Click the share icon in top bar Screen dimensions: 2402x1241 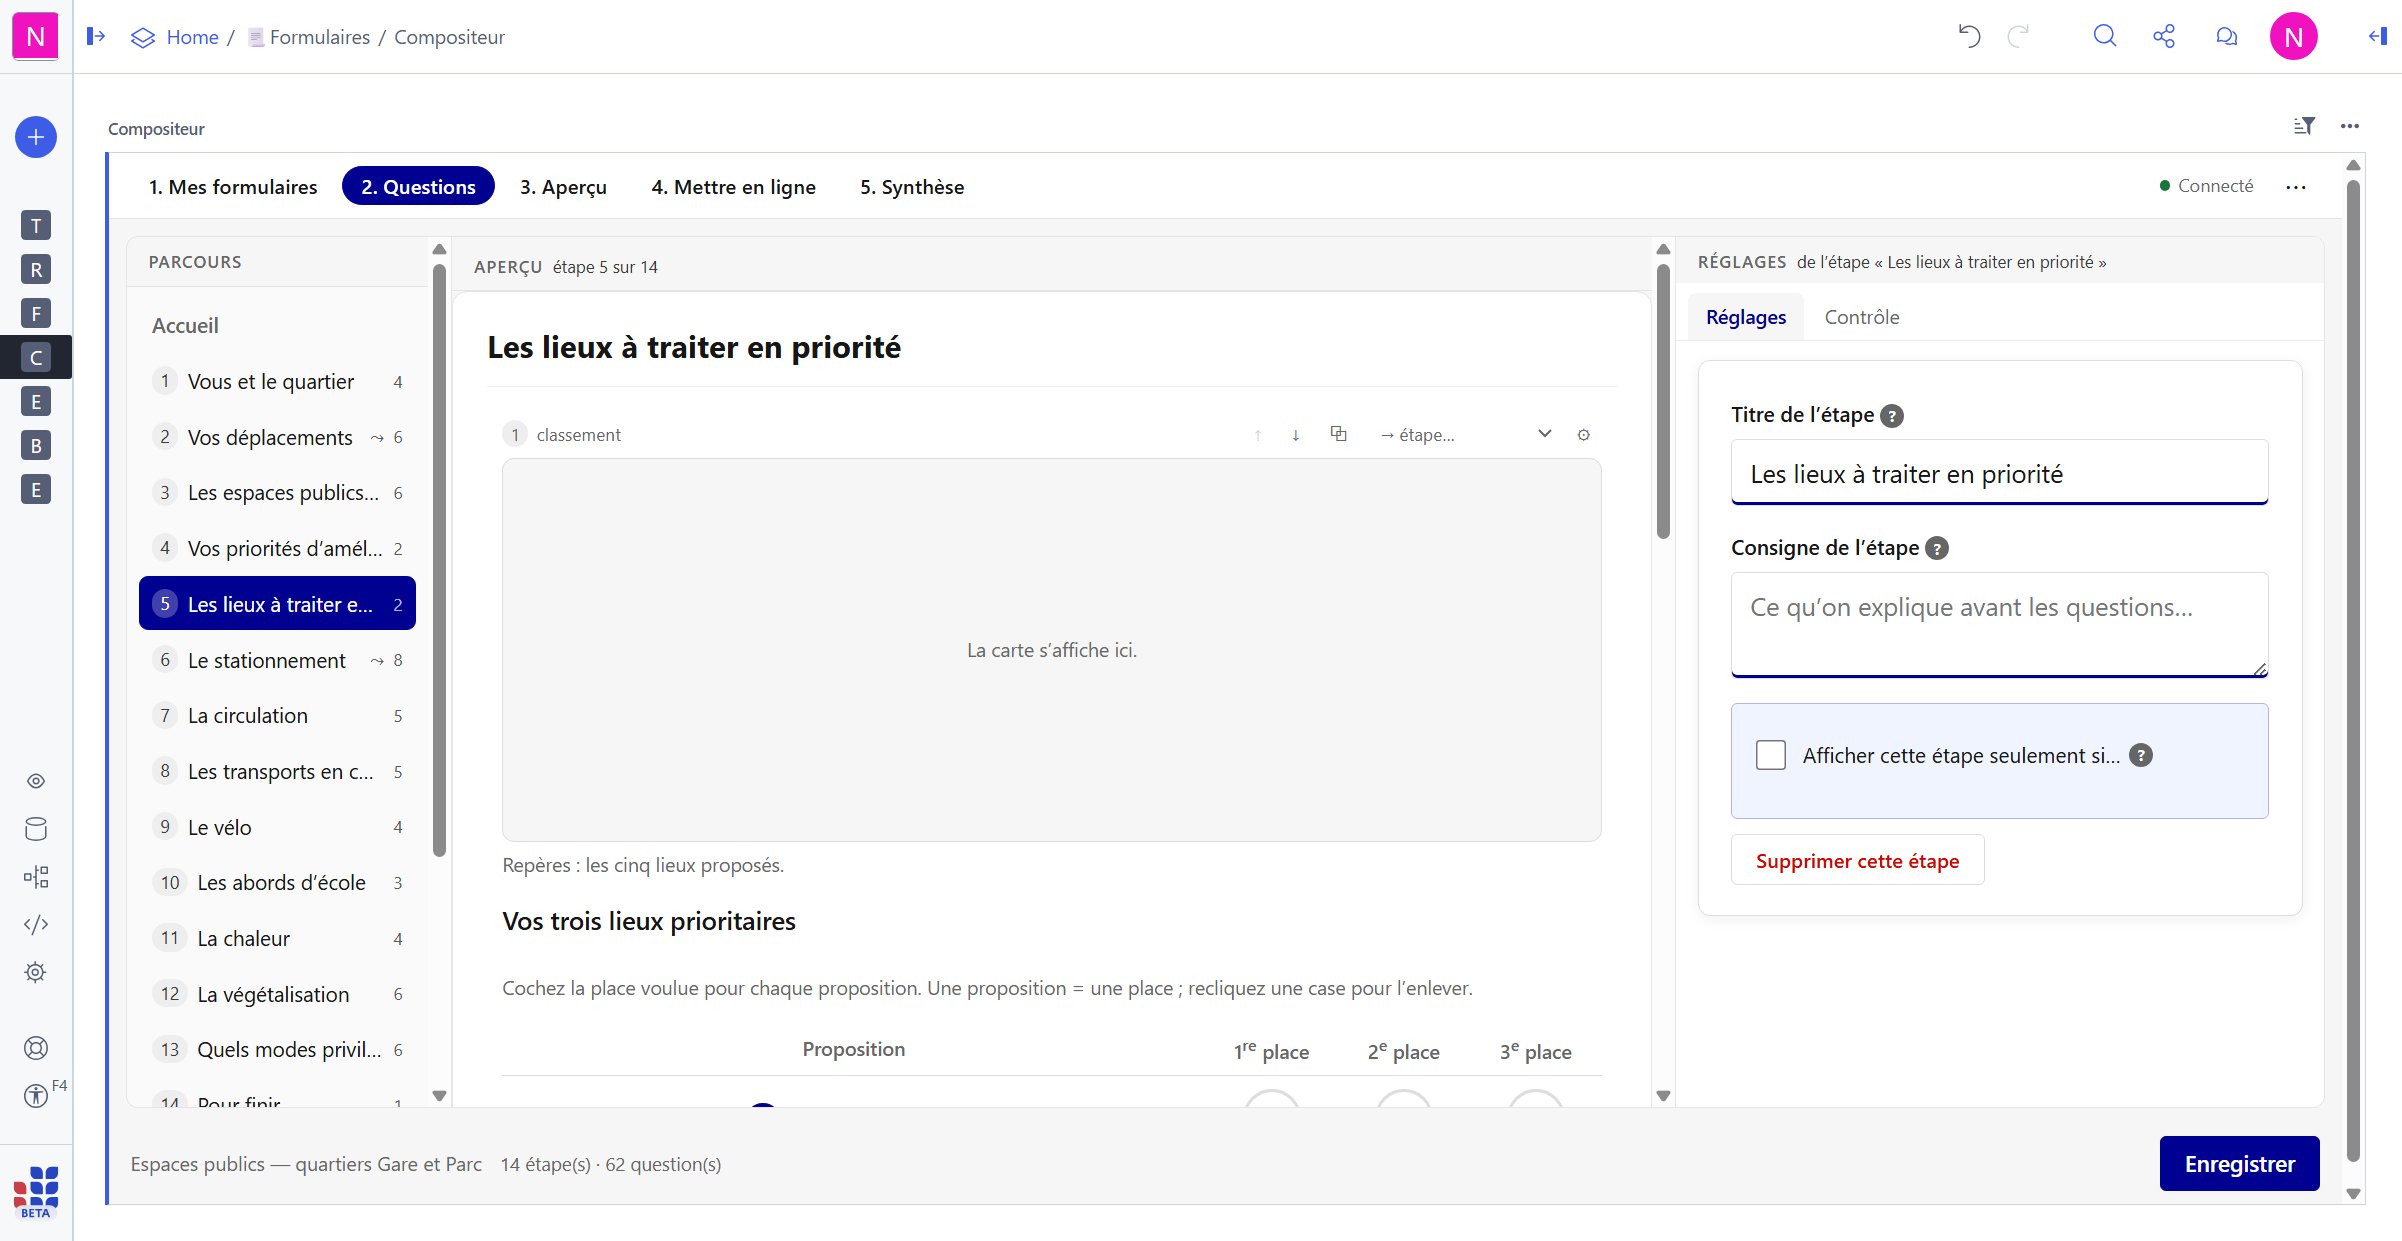click(2164, 37)
